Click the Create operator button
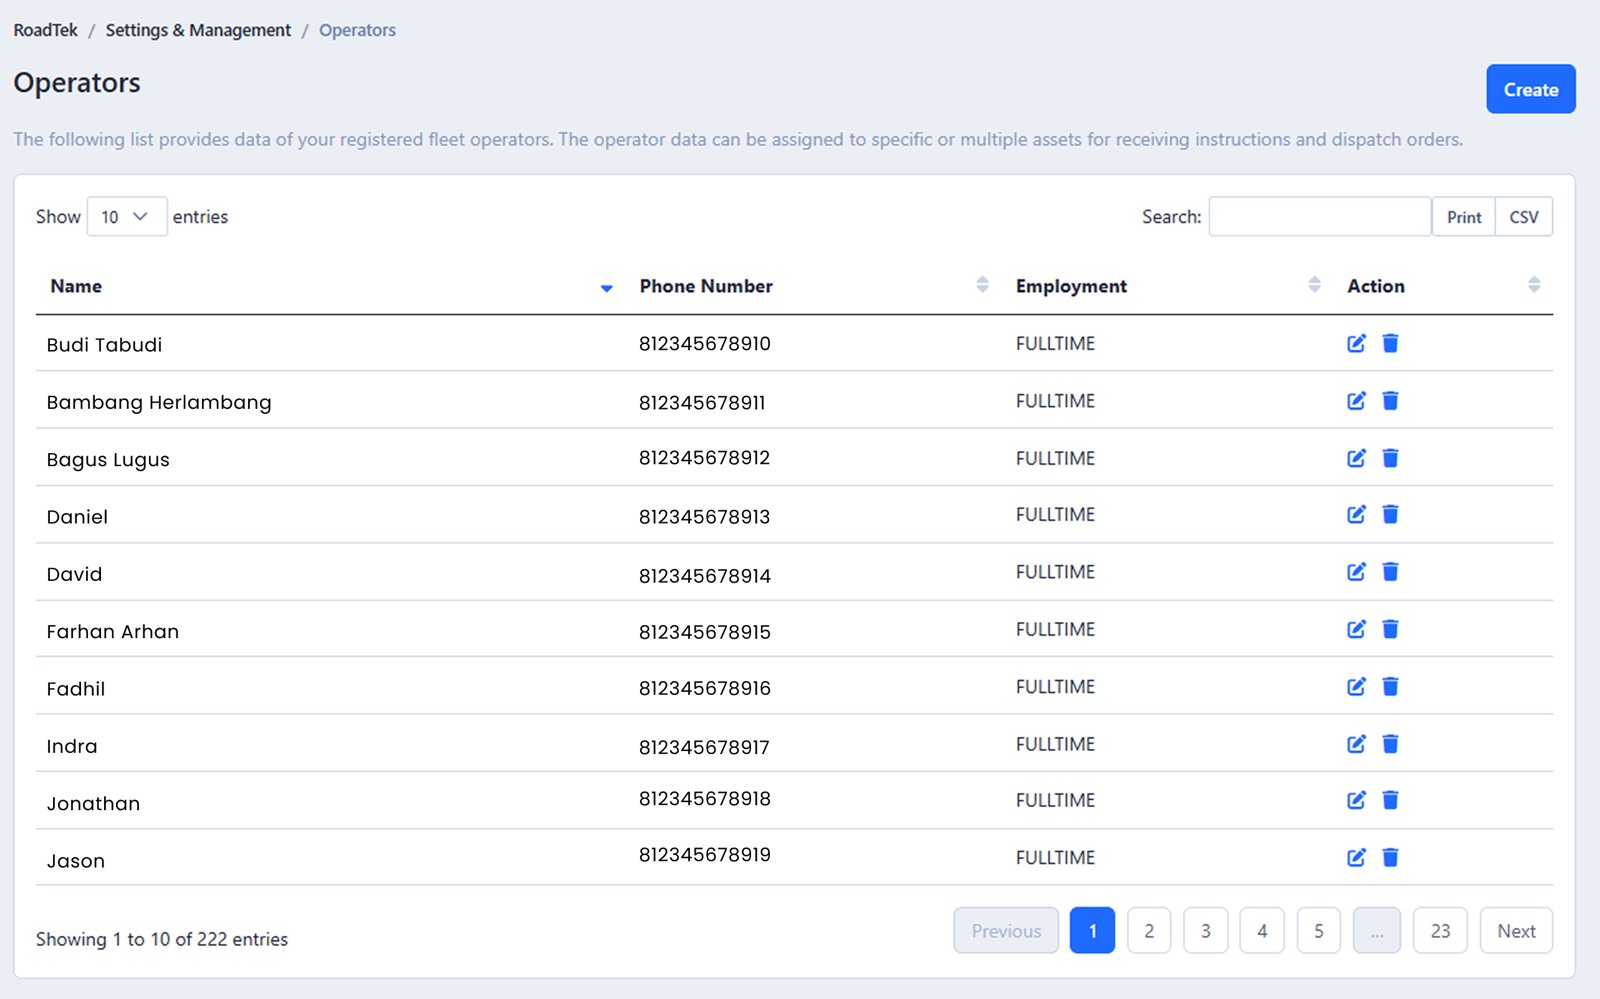 point(1530,89)
